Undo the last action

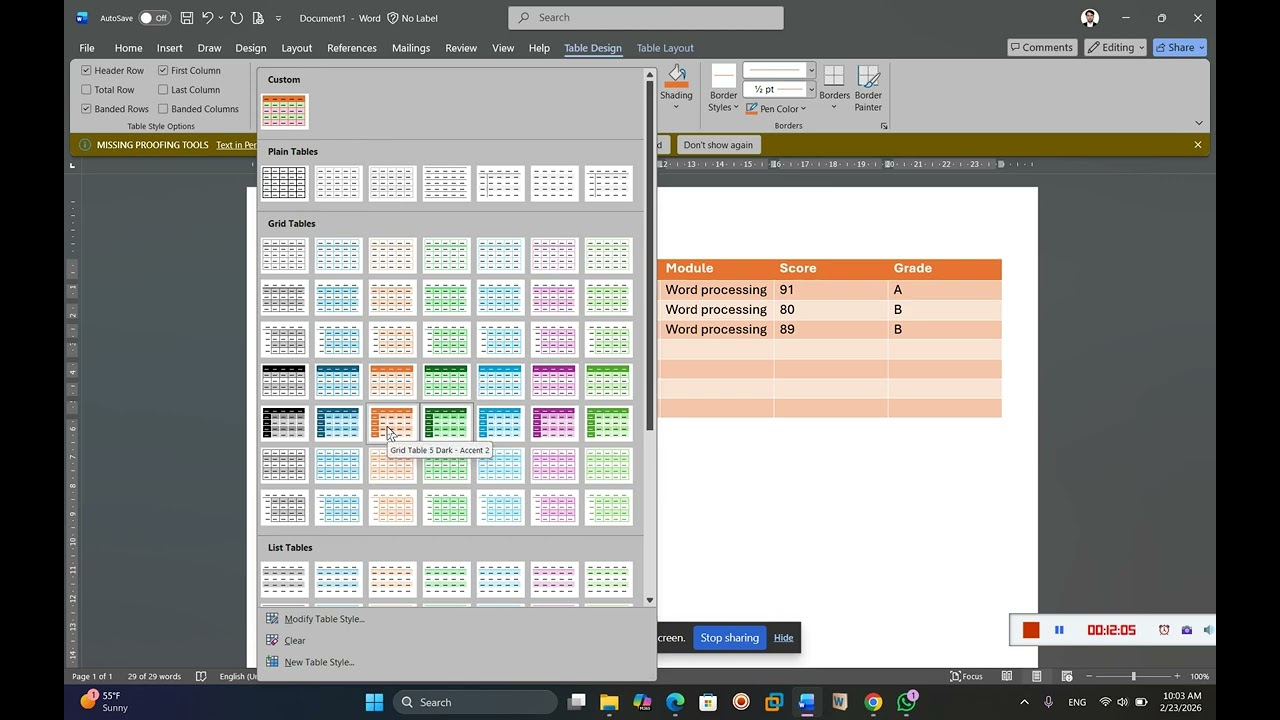[x=207, y=18]
